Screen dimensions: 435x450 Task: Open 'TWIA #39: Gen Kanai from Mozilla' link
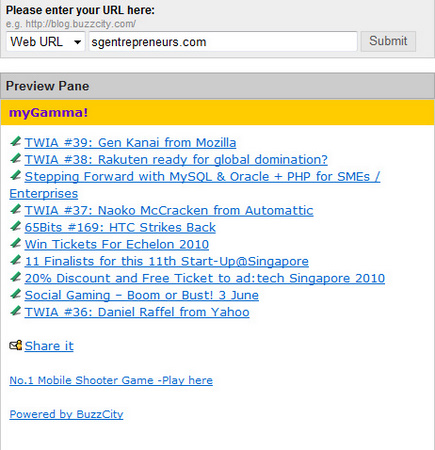pos(130,143)
